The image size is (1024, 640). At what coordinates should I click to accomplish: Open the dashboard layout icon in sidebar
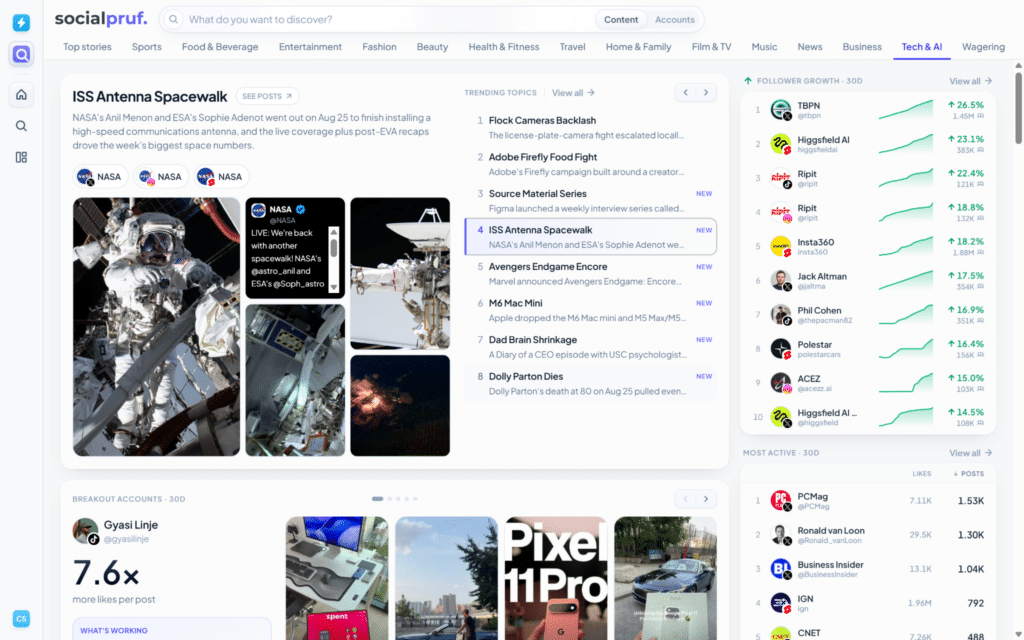click(x=21, y=157)
